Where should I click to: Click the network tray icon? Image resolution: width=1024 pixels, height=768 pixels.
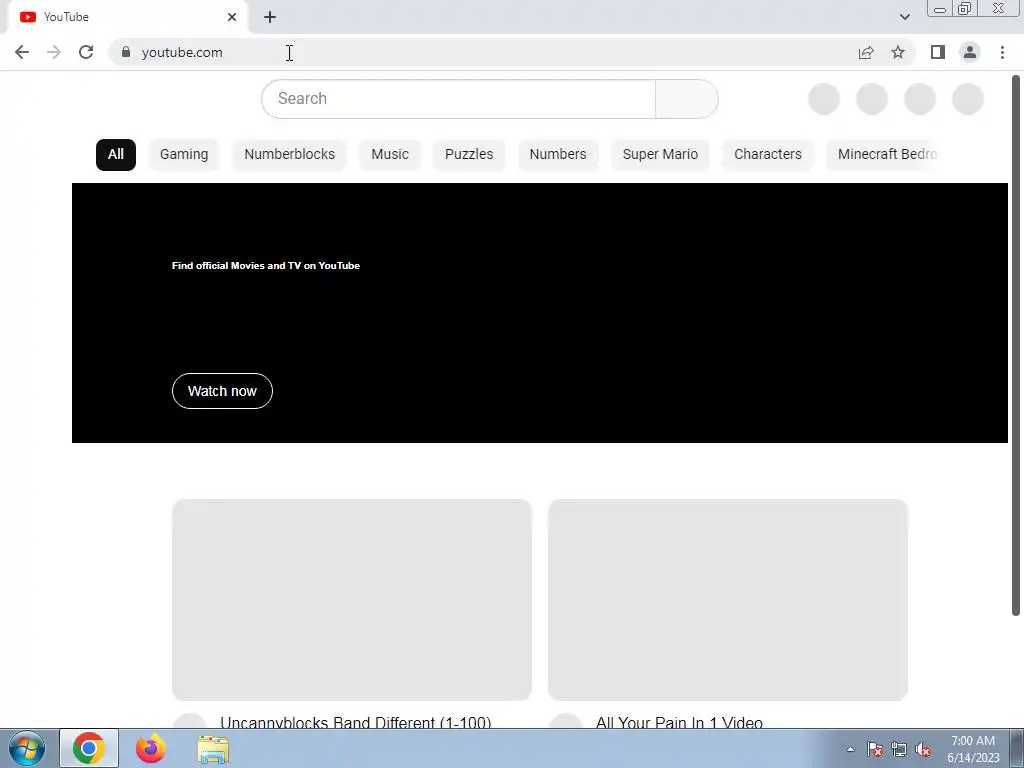(x=899, y=750)
